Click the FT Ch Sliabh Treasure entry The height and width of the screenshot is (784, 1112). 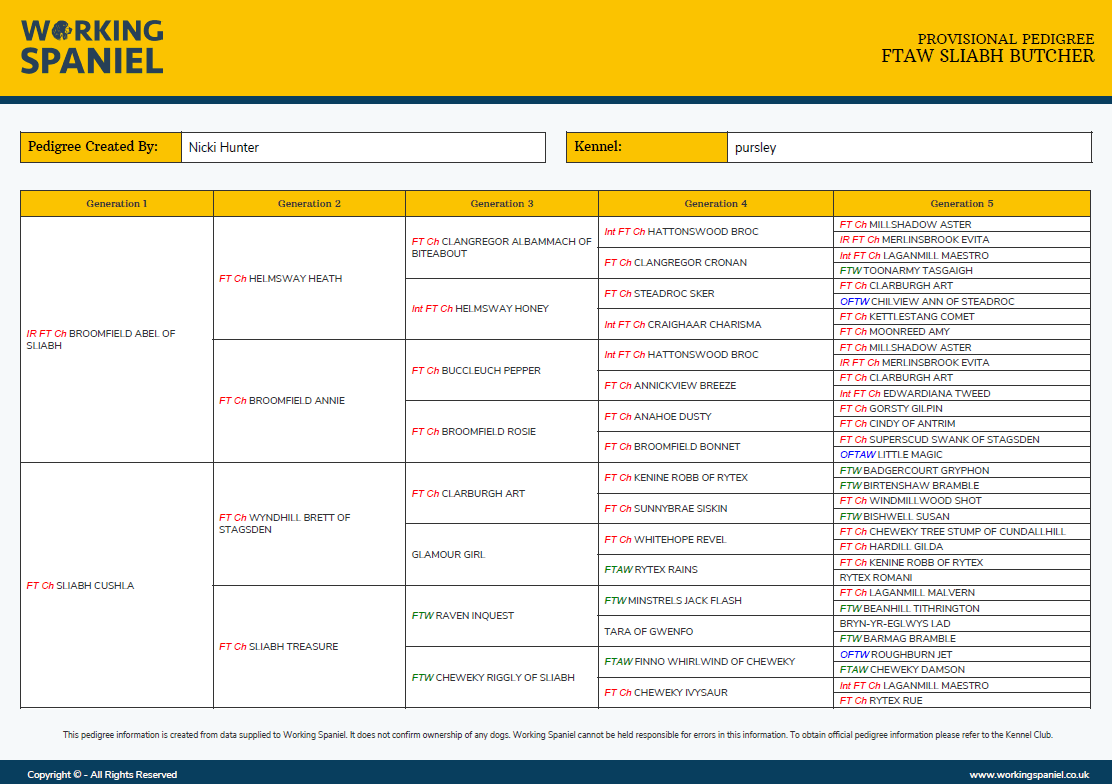pos(278,647)
